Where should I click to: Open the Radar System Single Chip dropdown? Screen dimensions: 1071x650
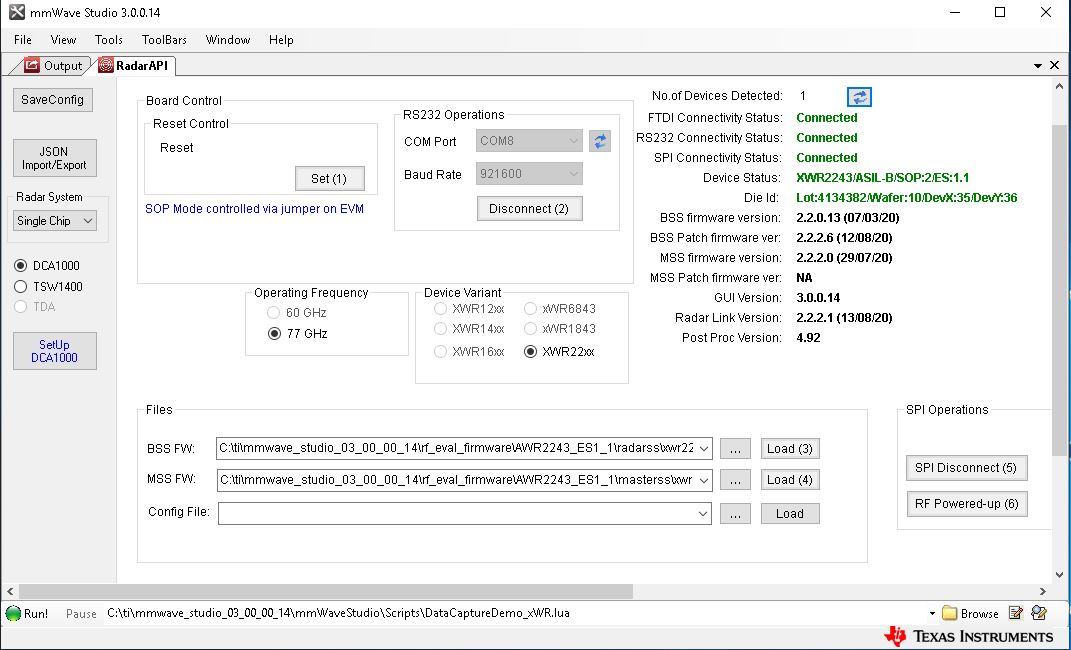[55, 221]
